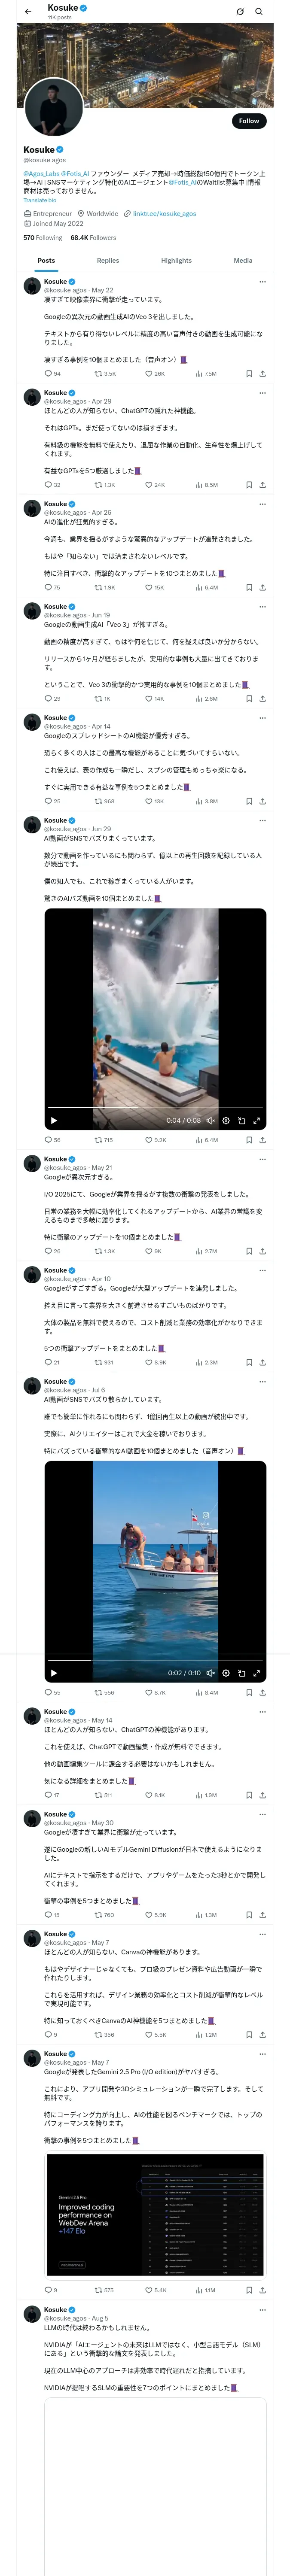Viewport: 290px width, 2576px height.
Task: Click the search magnifier icon in the header
Action: tap(259, 12)
